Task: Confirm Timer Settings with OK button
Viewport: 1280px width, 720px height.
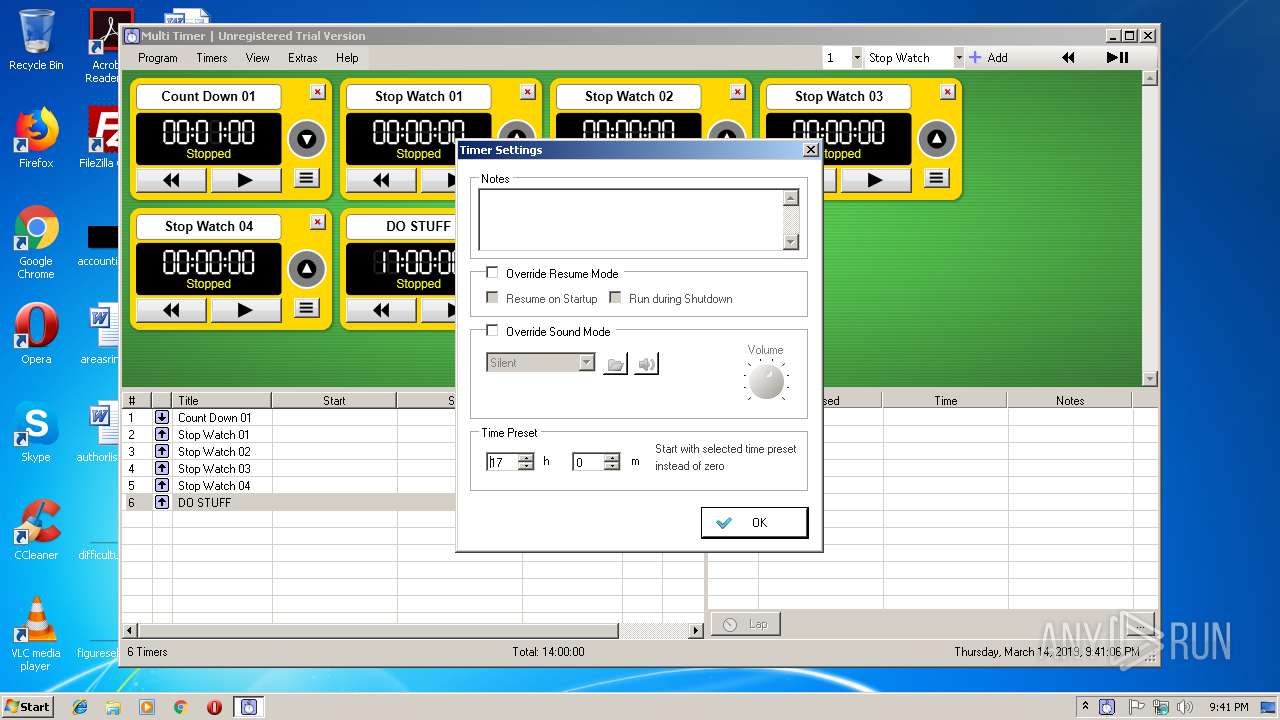Action: [x=755, y=523]
